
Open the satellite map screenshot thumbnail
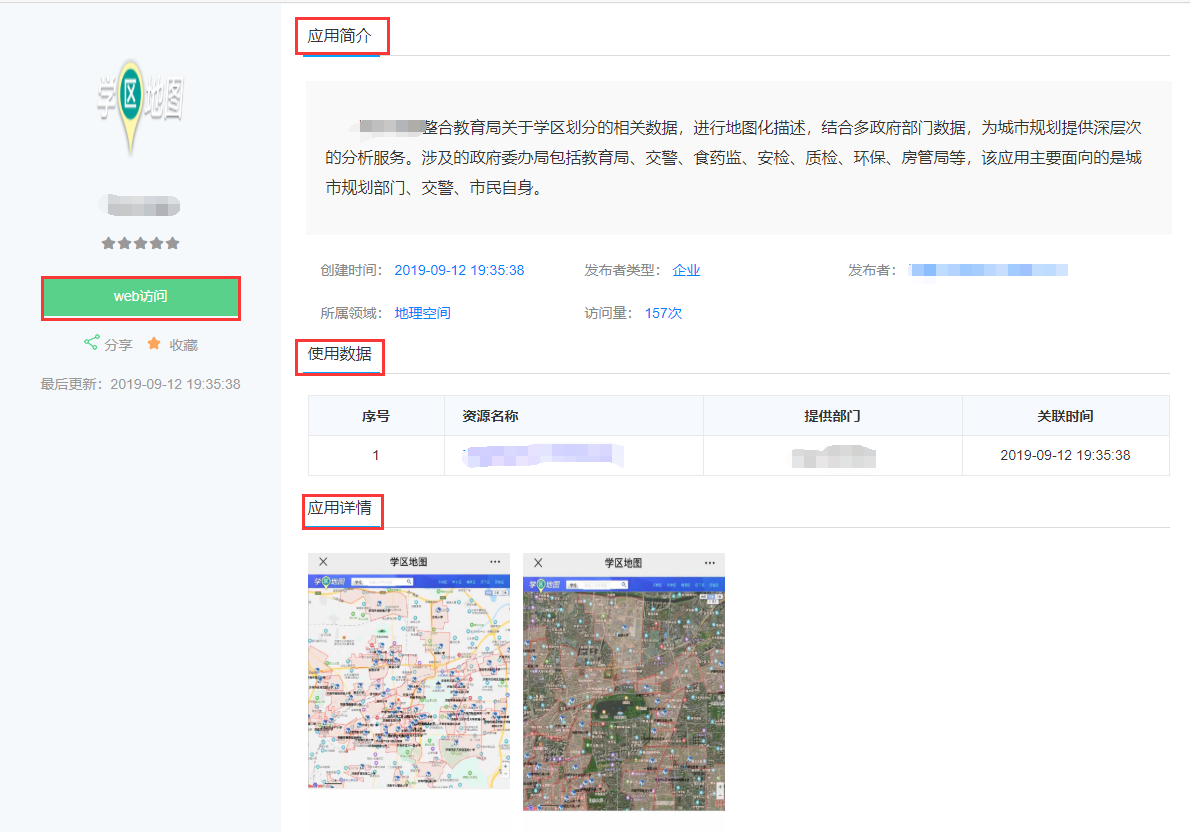click(x=623, y=690)
